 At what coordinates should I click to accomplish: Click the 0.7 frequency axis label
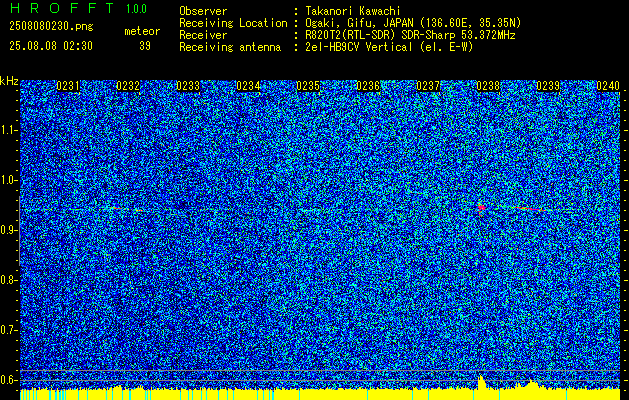(8, 330)
